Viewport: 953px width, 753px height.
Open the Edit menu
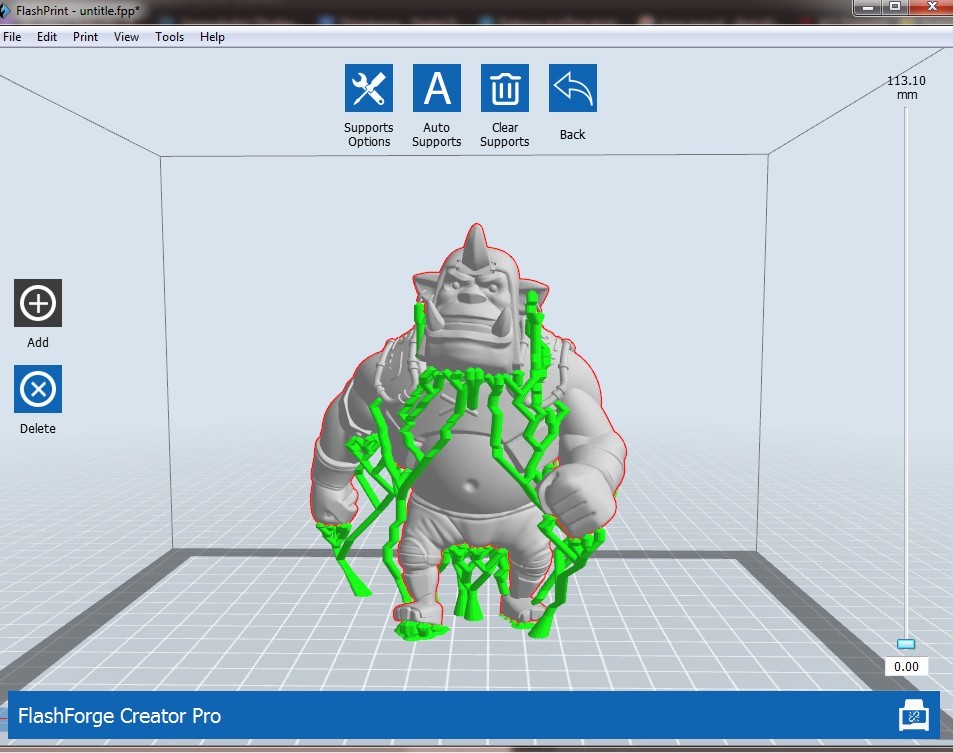click(47, 37)
